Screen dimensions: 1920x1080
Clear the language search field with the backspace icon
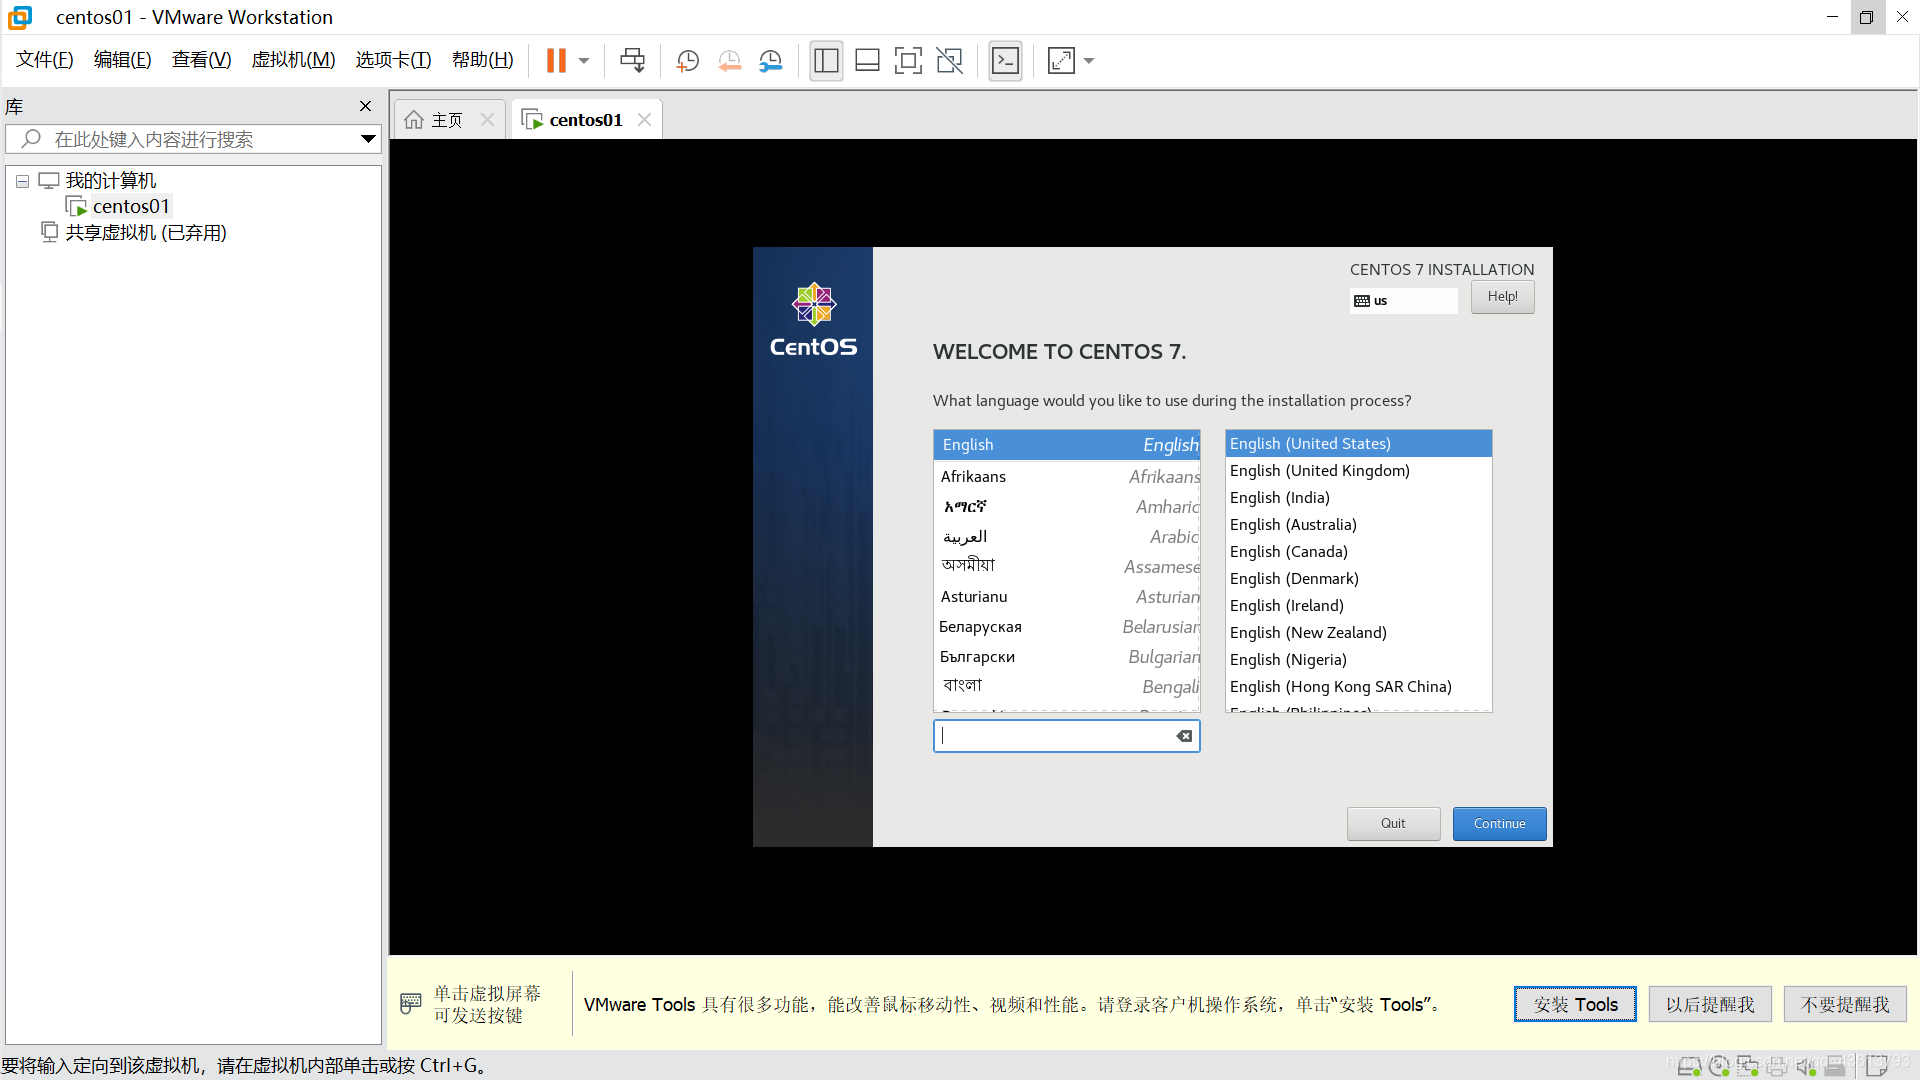pos(1184,736)
